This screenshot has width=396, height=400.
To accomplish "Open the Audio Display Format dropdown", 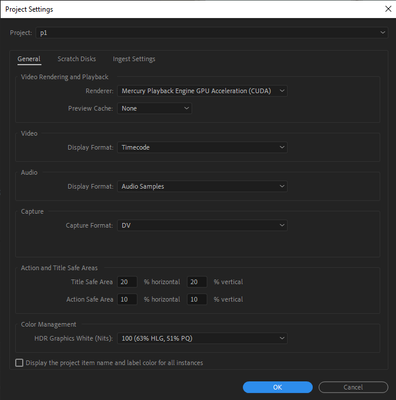I will 202,186.
